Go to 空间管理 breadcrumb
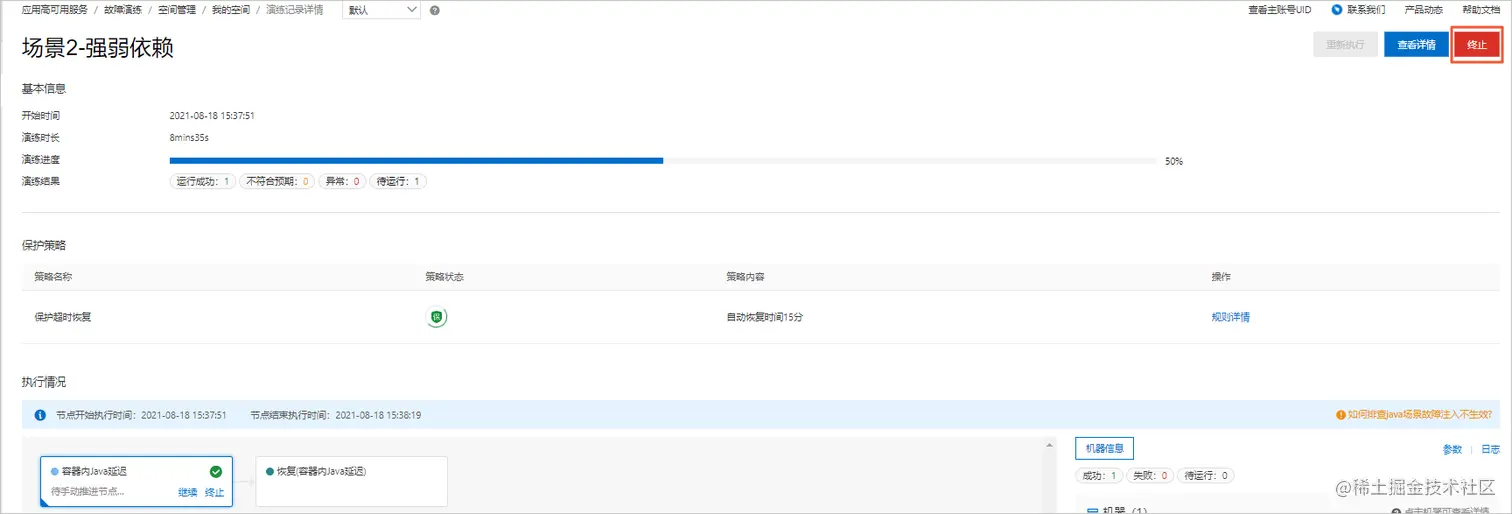 pos(179,10)
